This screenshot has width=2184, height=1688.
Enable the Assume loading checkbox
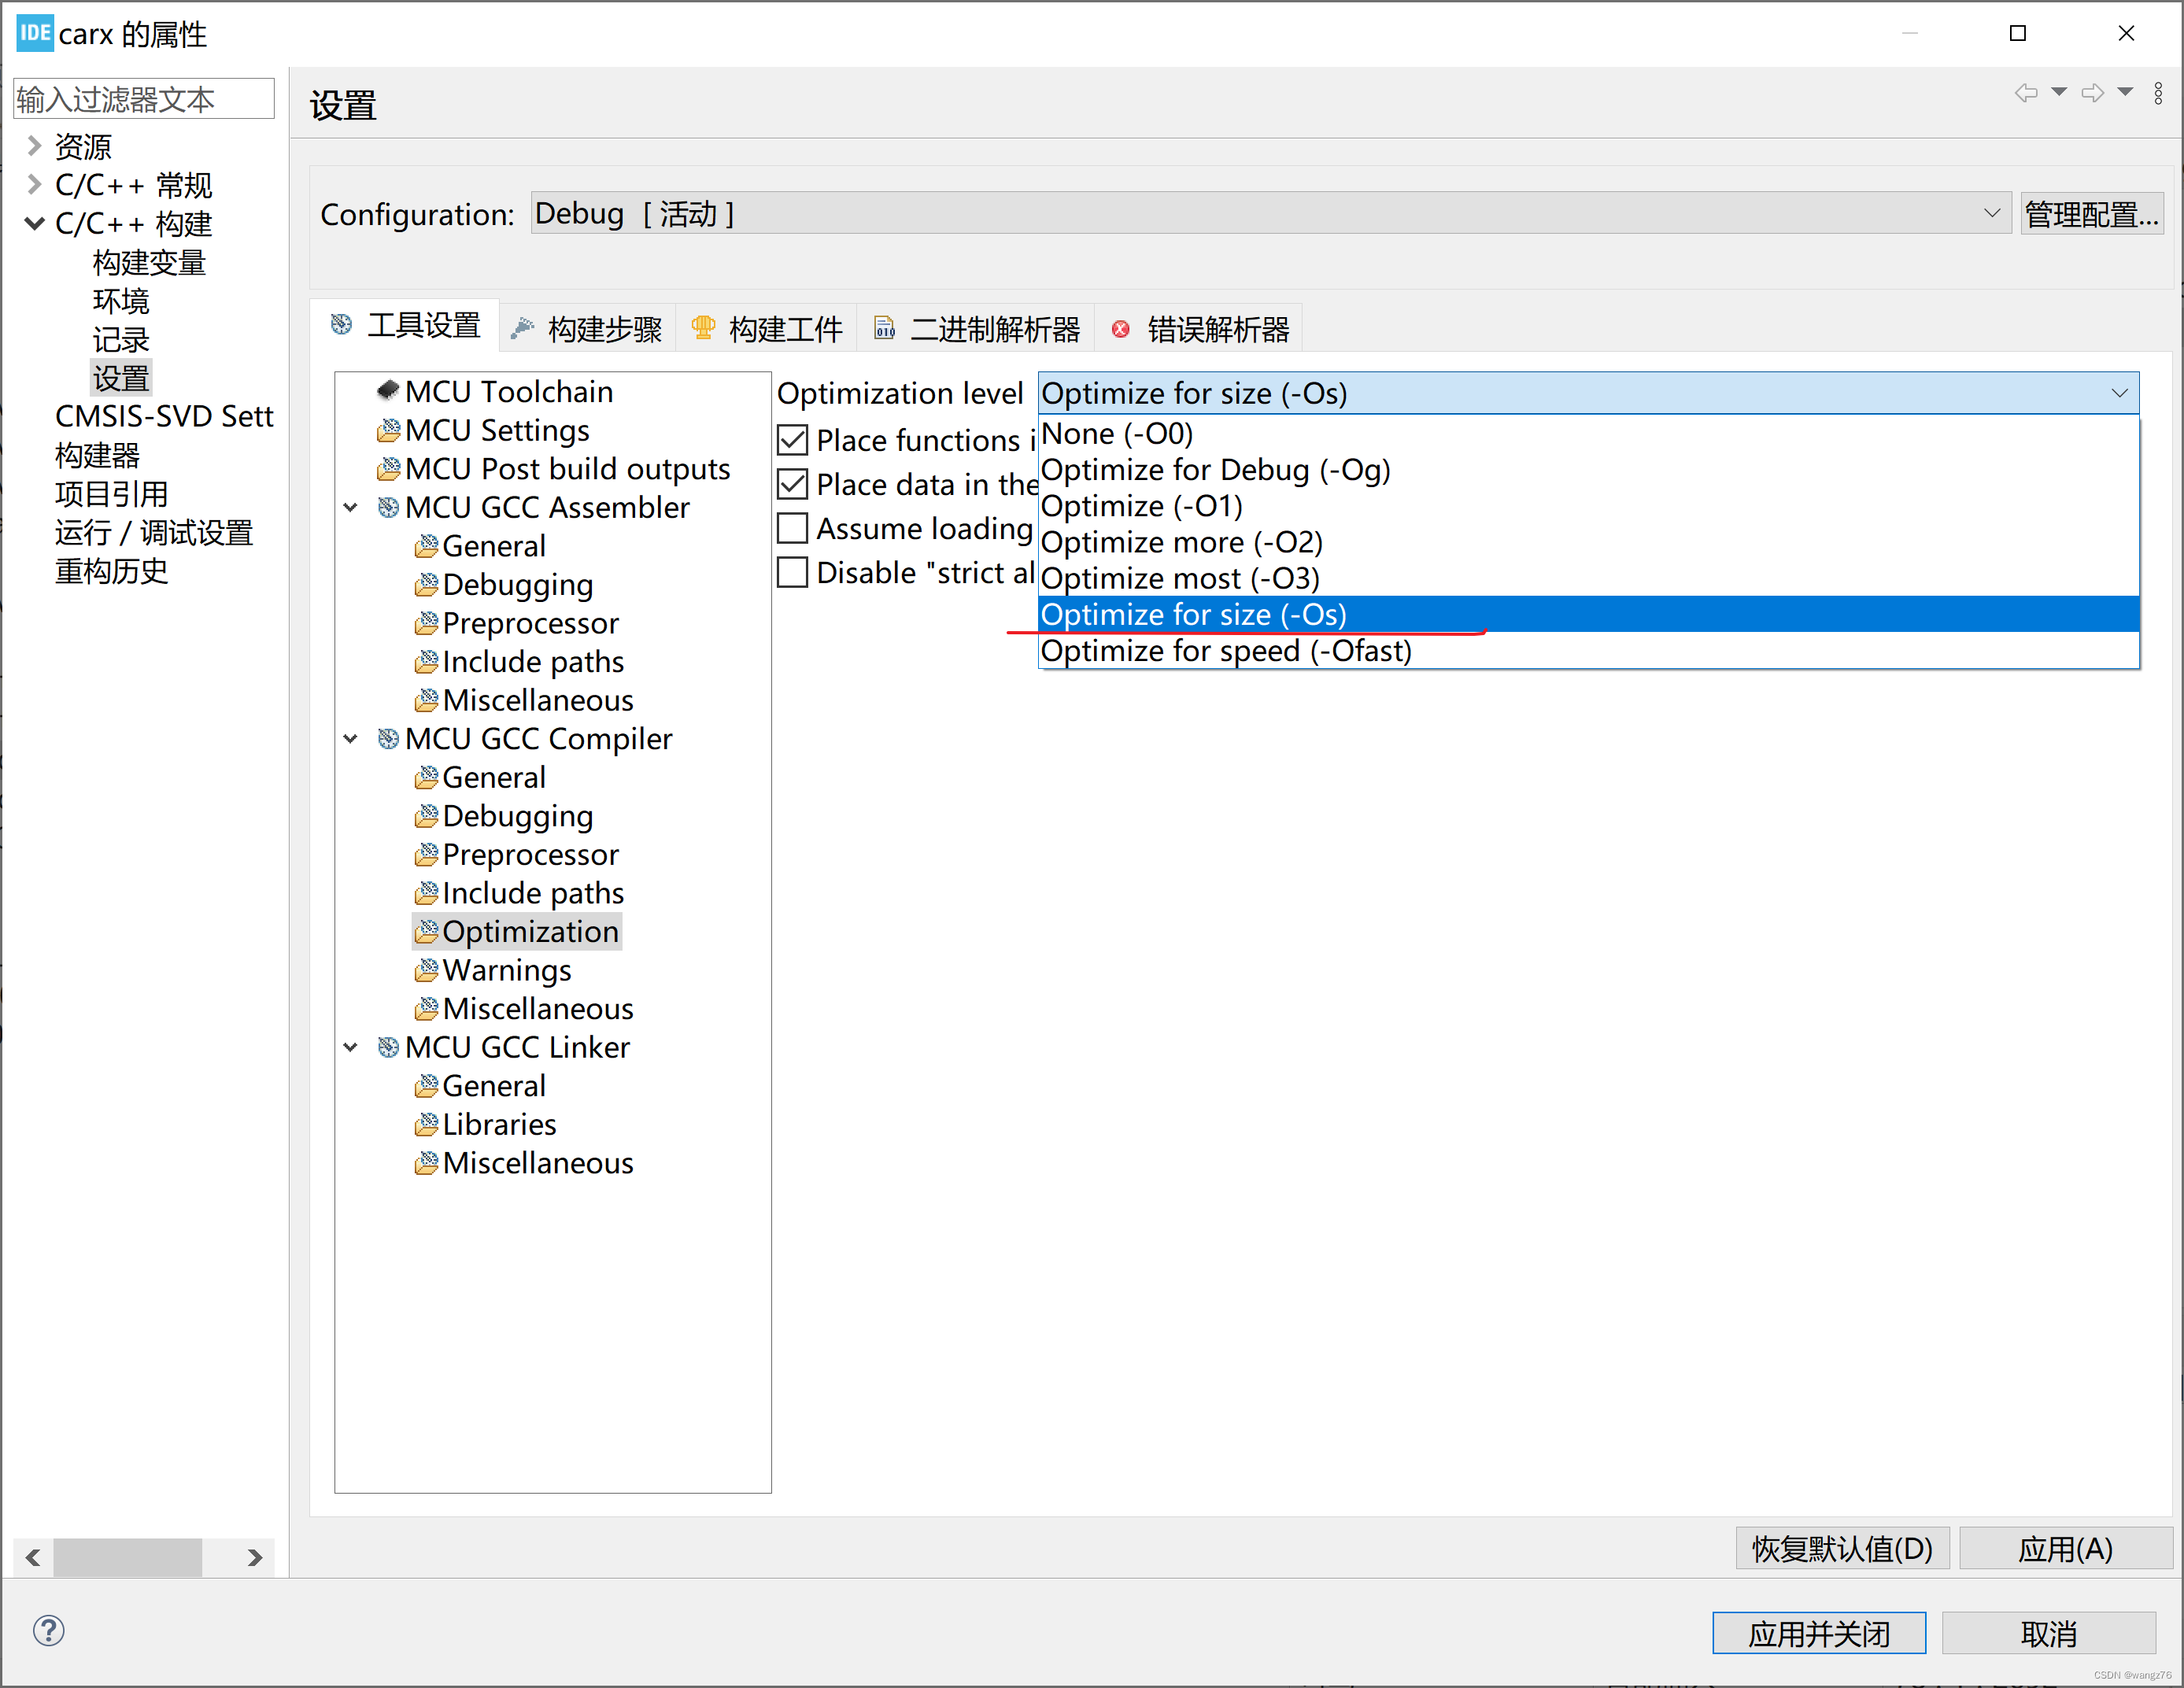(792, 527)
